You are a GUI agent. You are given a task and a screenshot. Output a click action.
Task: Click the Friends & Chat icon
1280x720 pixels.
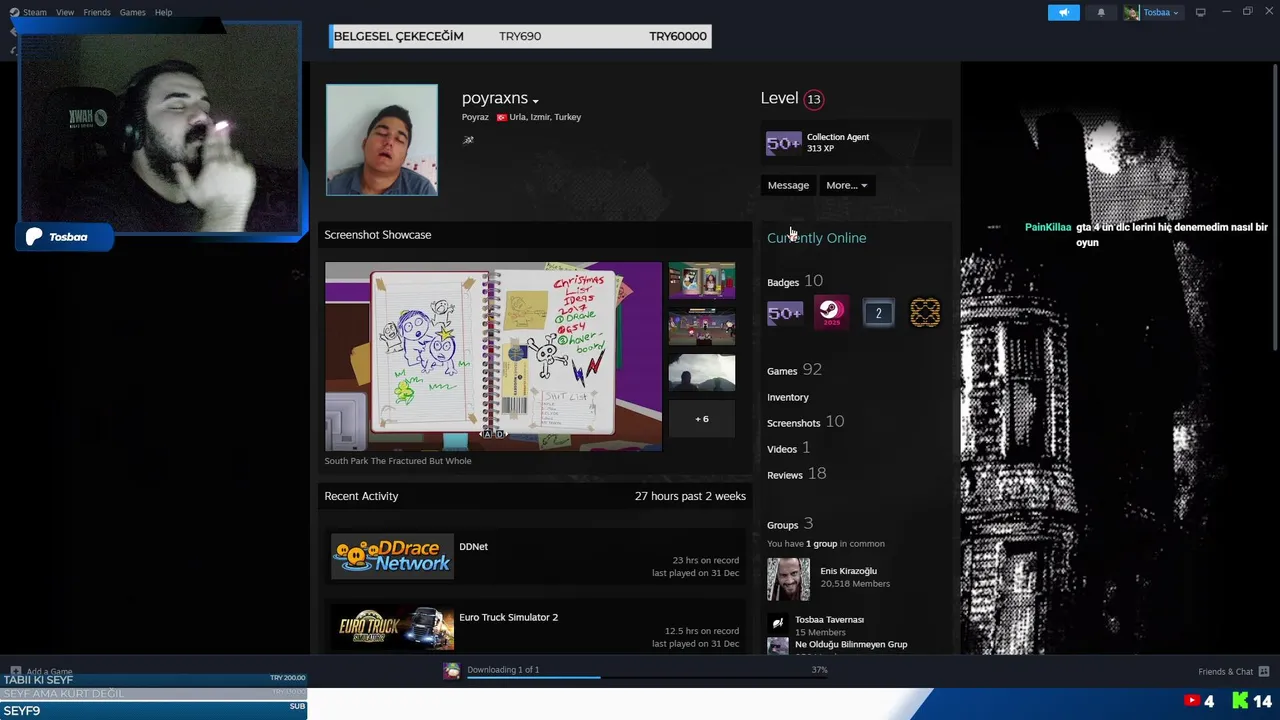(1264, 671)
